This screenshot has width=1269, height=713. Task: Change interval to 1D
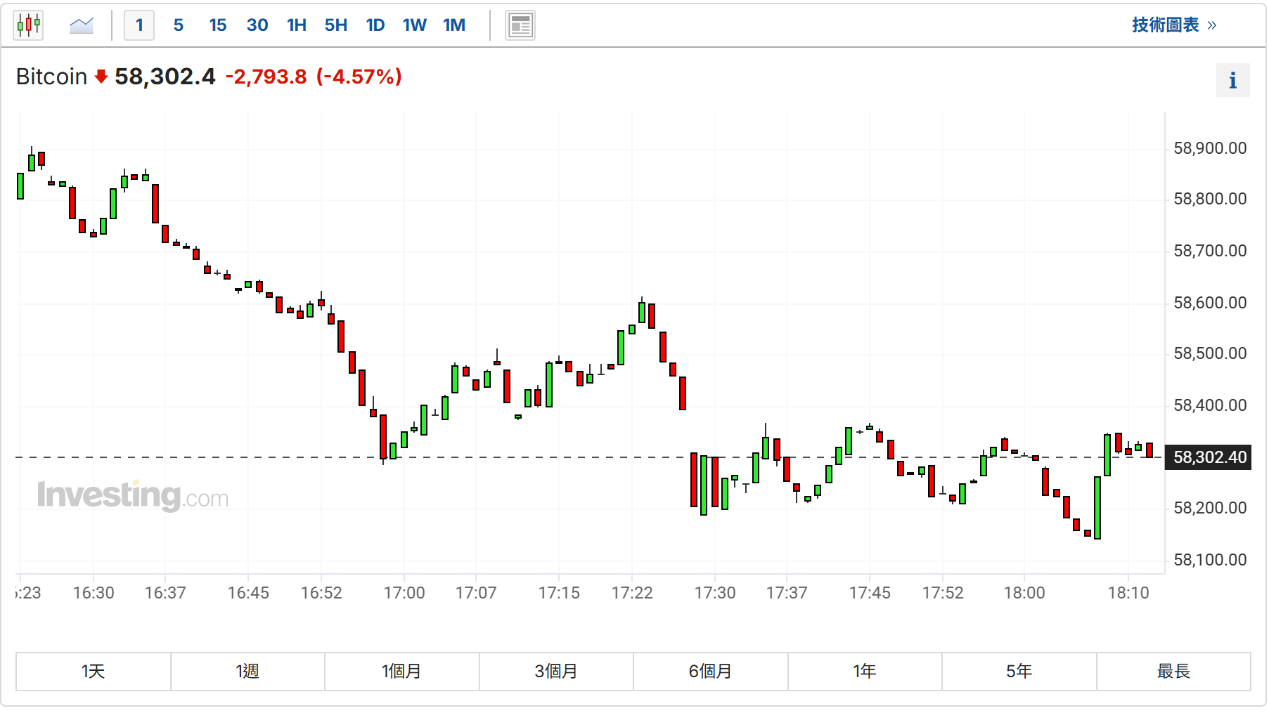coord(375,25)
